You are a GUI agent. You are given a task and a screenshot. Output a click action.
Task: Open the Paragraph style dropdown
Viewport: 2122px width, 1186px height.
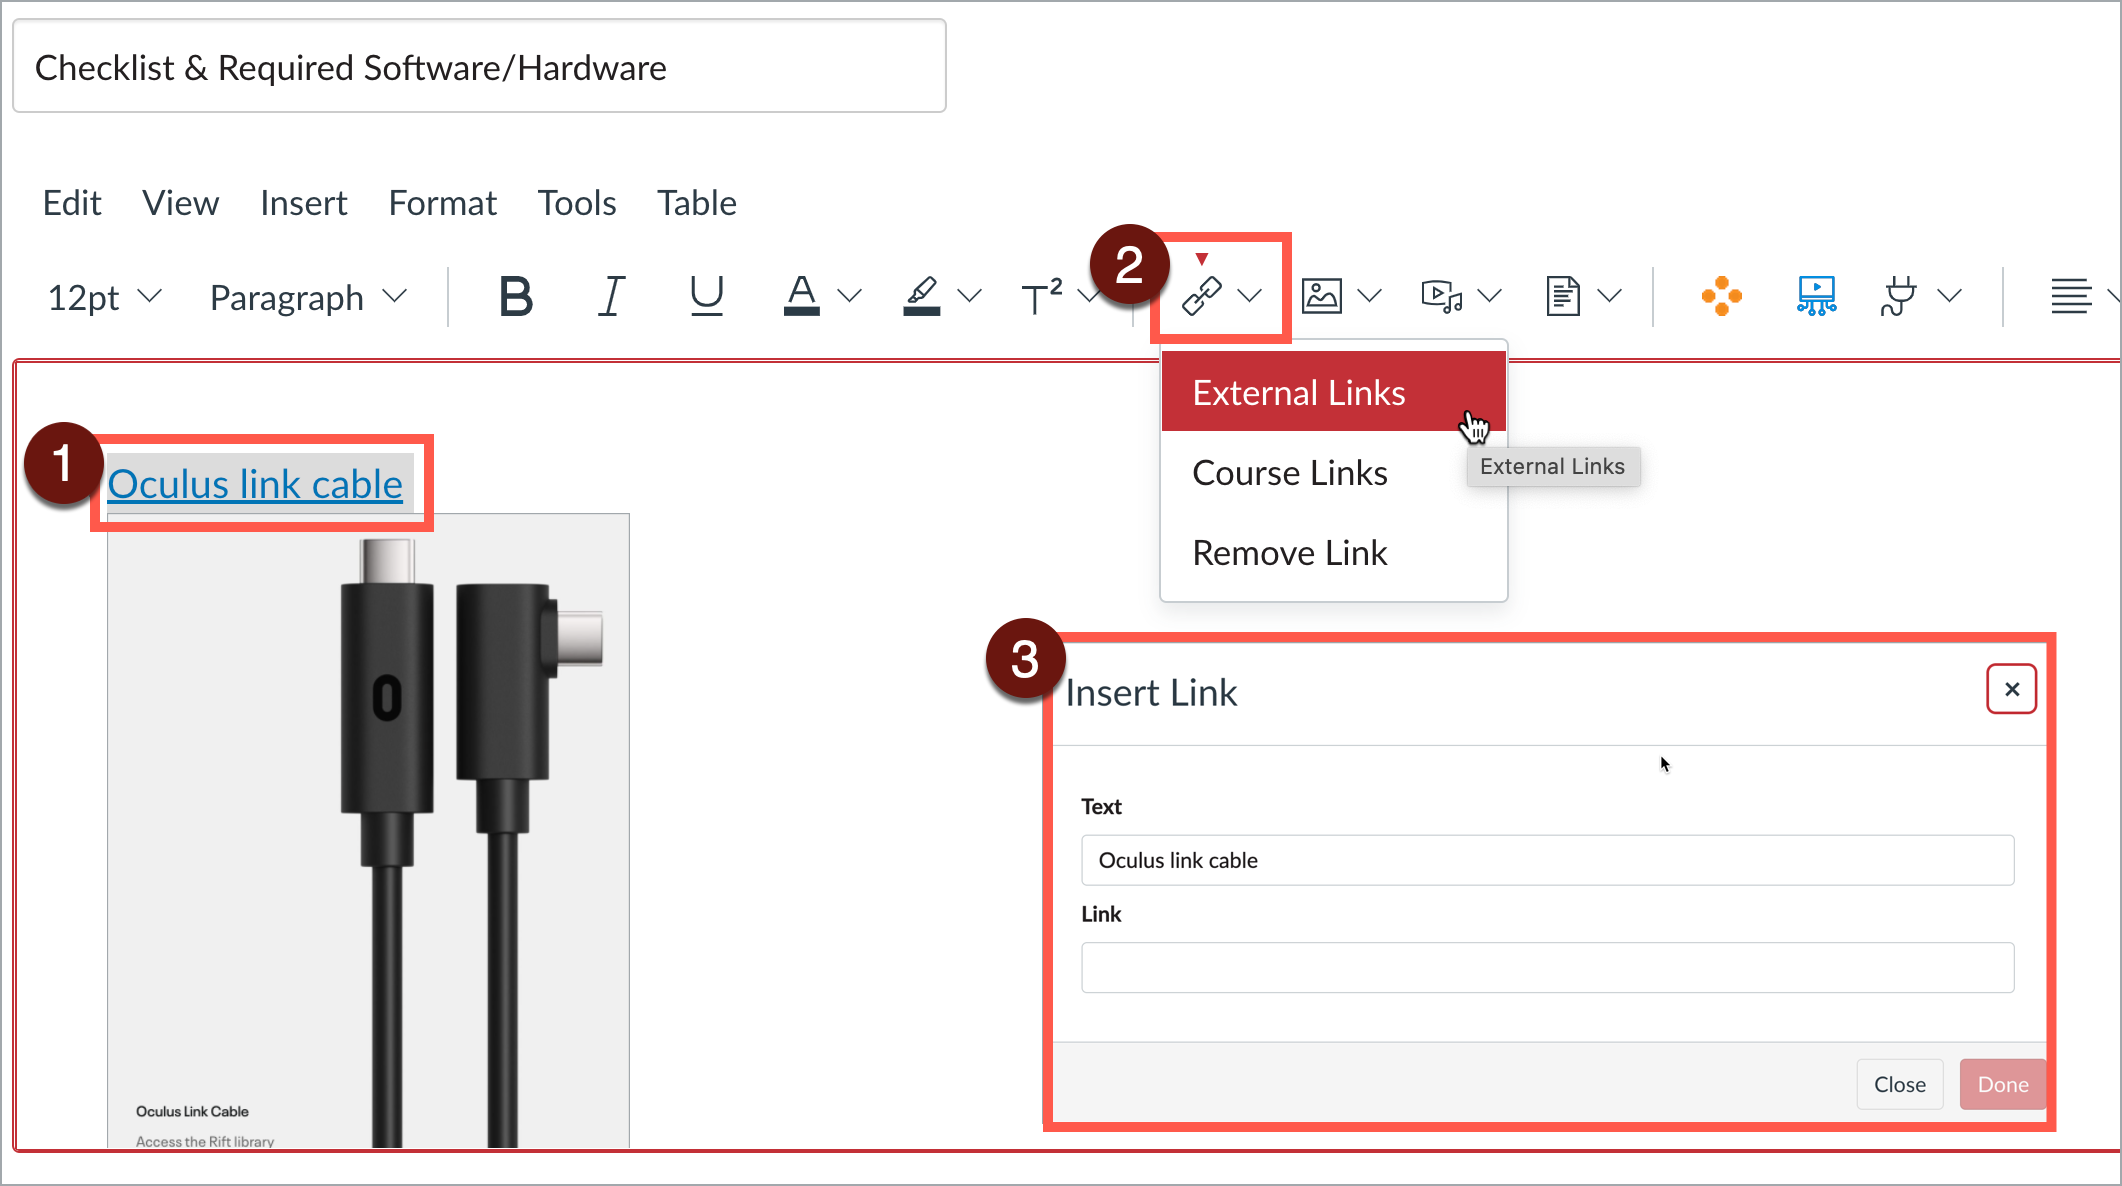pos(305,296)
